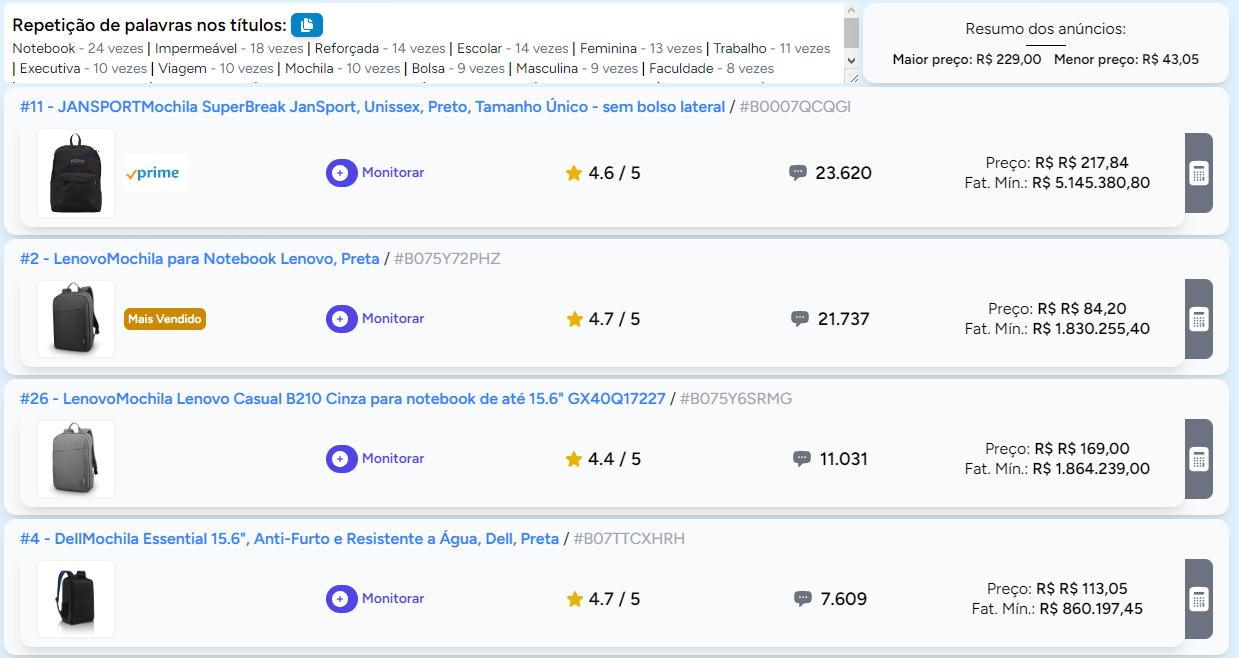The height and width of the screenshot is (658, 1239).
Task: Open calculator for Lenovo Preta backpack
Action: (1198, 319)
